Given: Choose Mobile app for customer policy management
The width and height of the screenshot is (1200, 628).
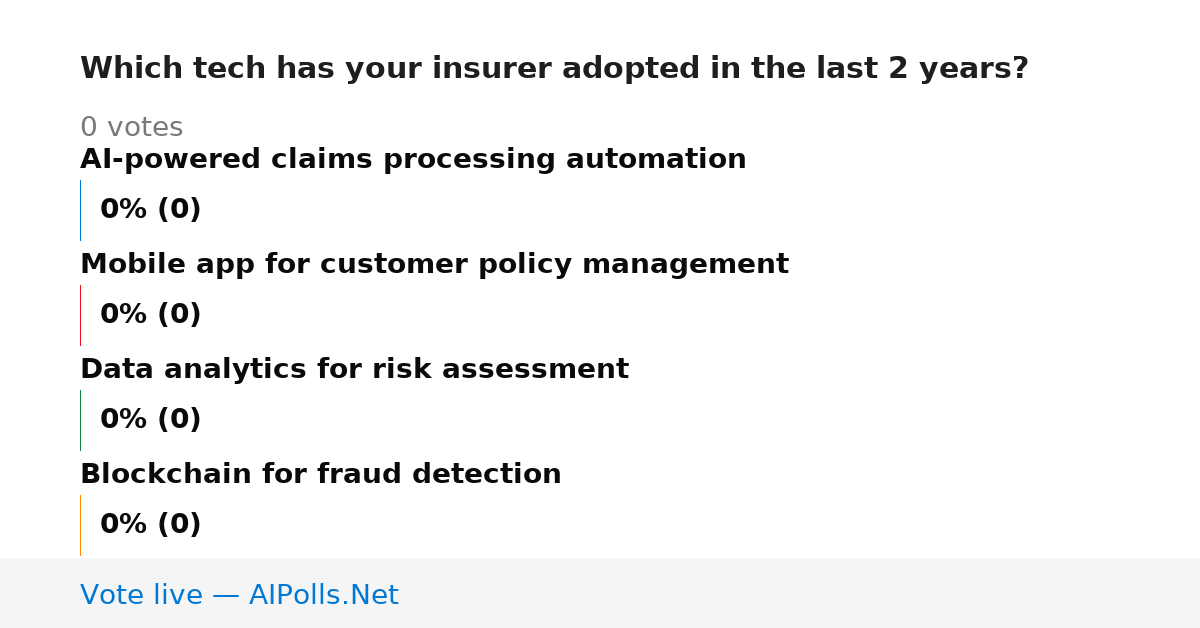Looking at the screenshot, I should click(x=434, y=265).
